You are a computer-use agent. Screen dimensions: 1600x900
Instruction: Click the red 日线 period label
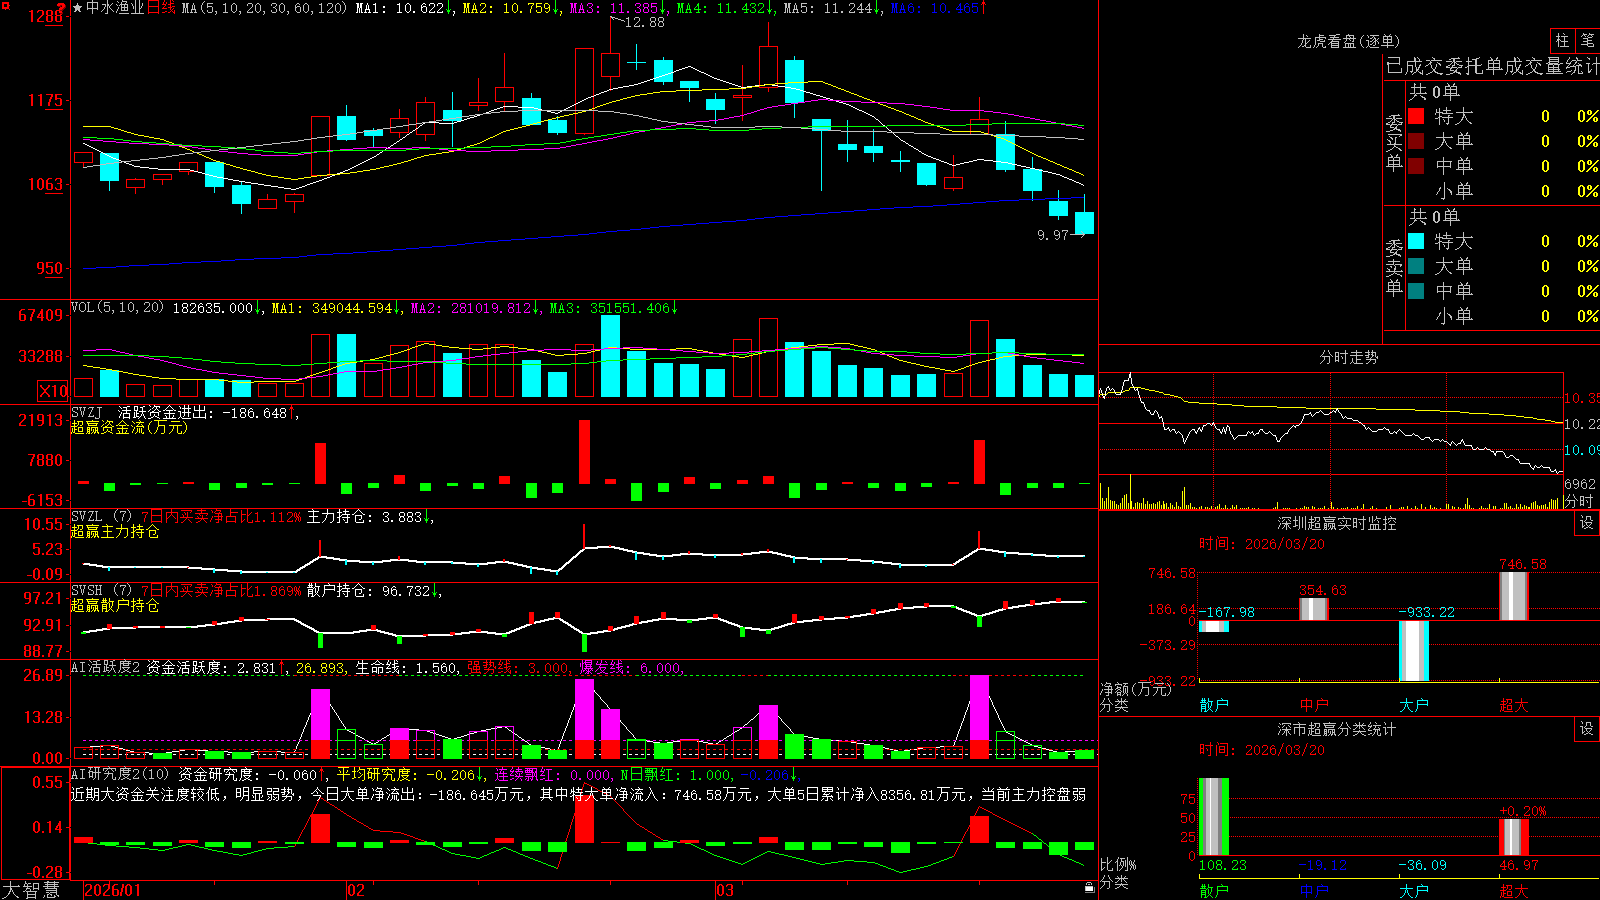point(161,8)
